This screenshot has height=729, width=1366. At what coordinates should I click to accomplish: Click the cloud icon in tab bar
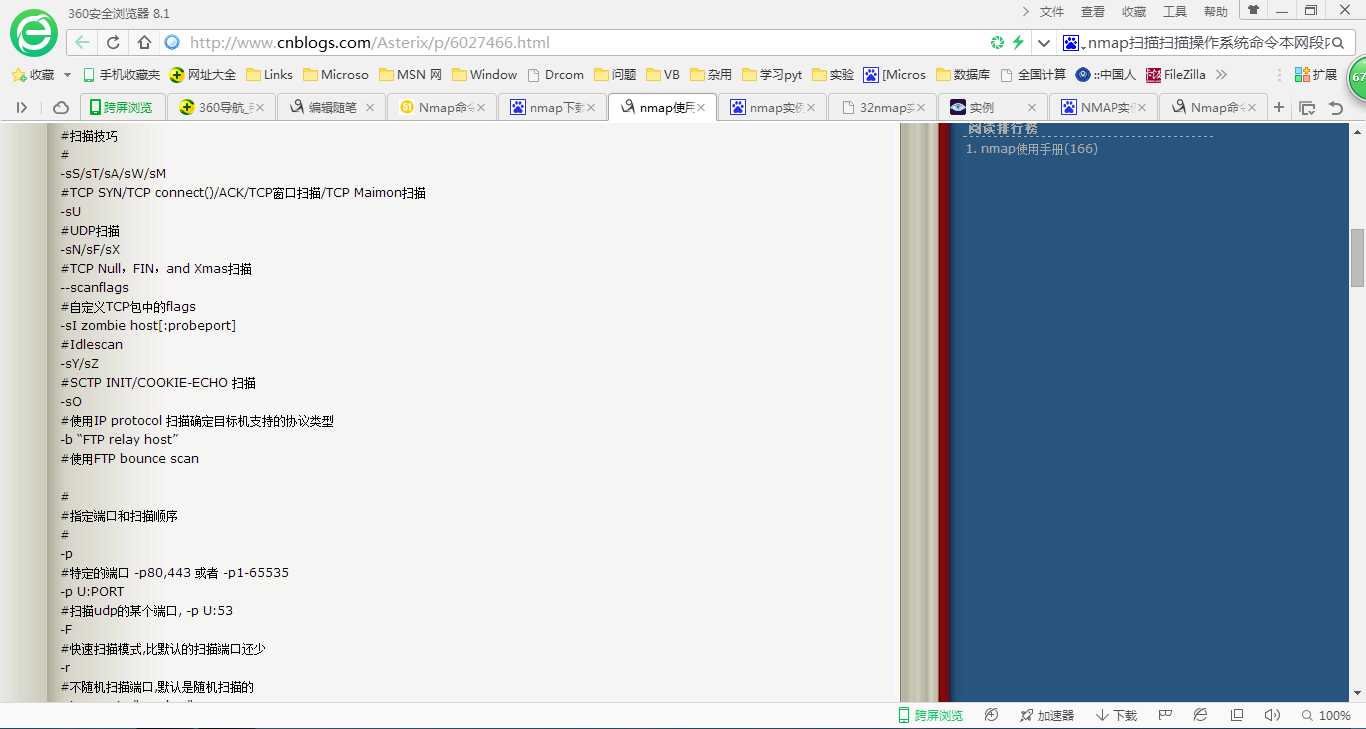pos(61,107)
